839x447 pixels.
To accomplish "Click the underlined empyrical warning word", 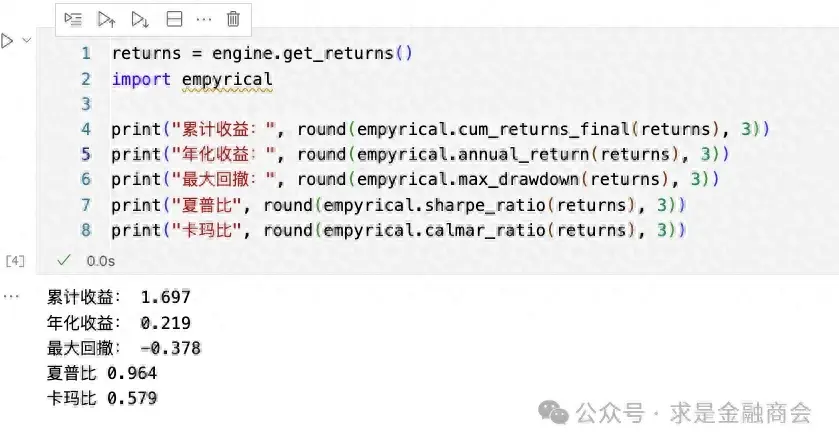I will click(227, 80).
